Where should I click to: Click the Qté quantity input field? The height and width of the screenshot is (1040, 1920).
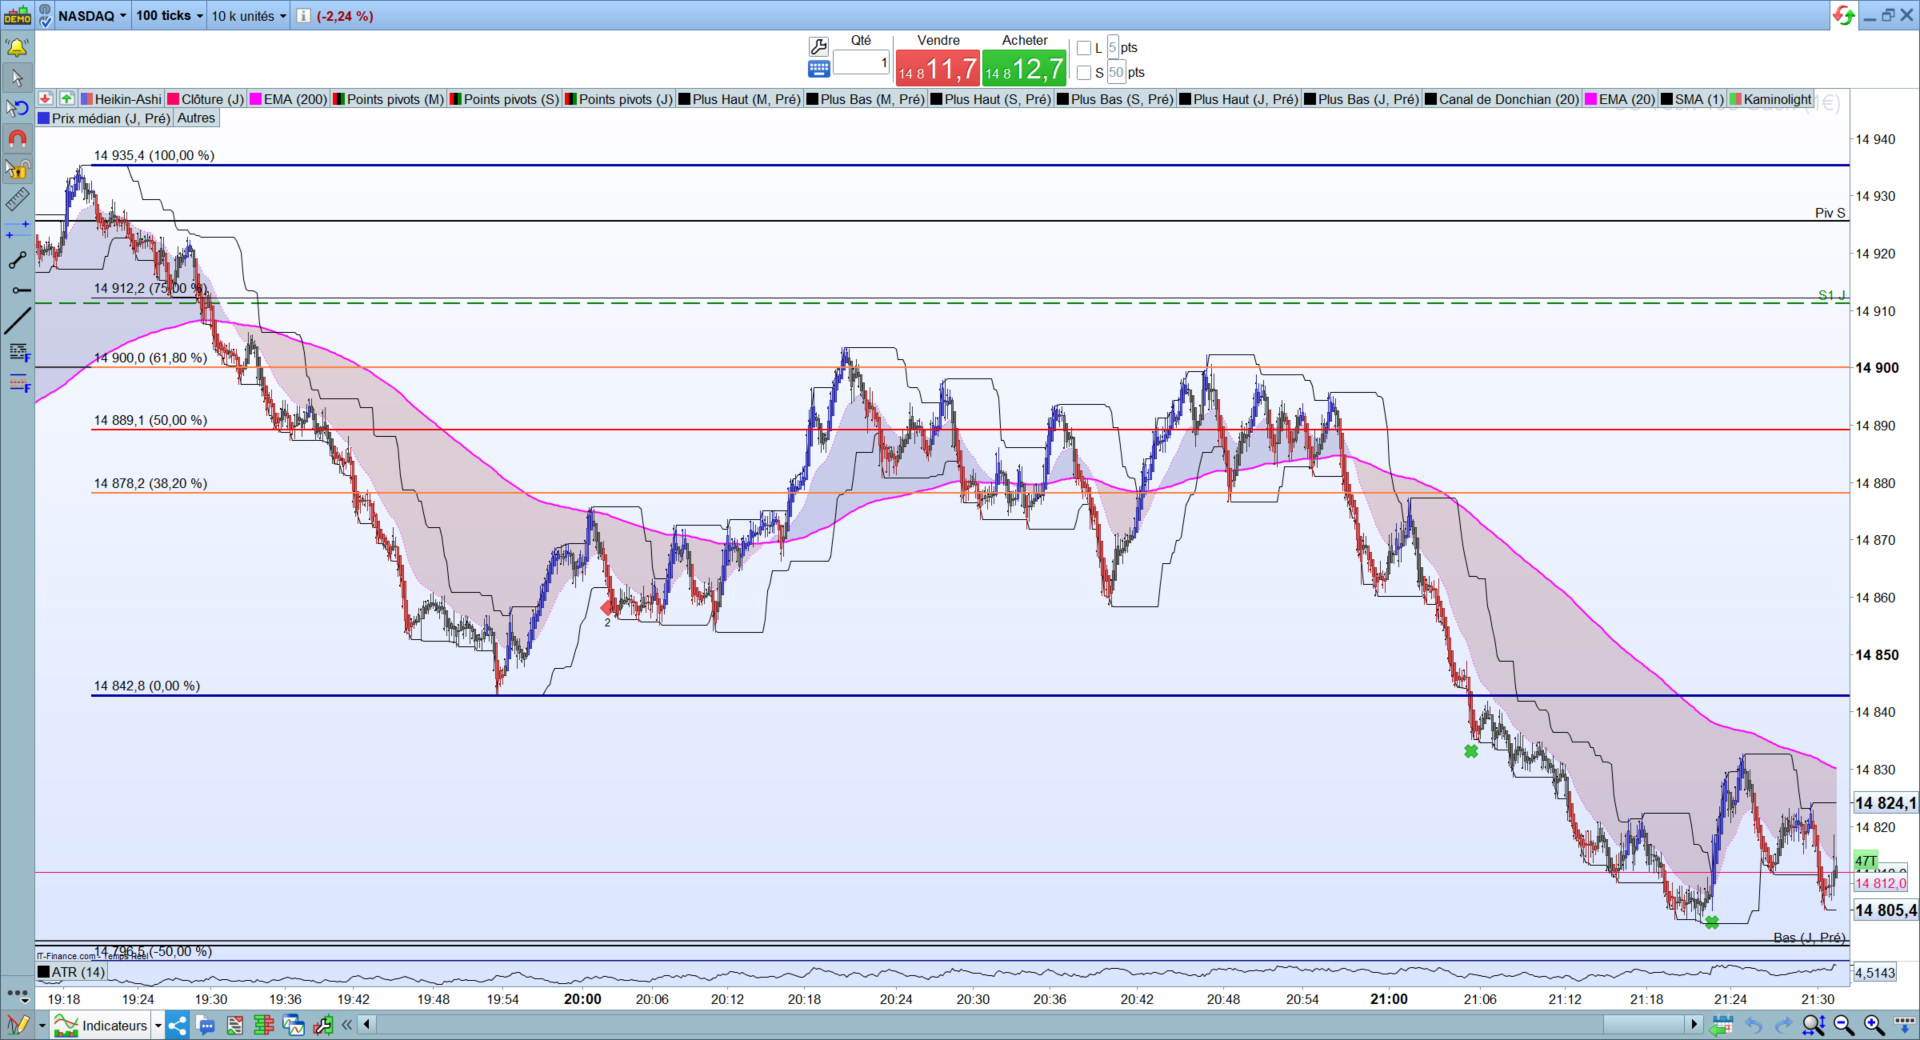point(861,62)
